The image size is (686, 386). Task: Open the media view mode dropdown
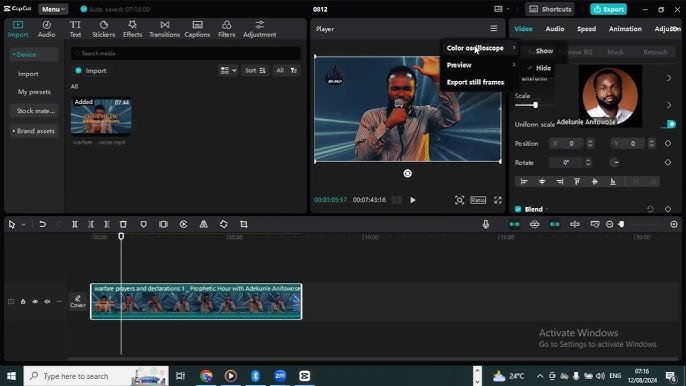coord(228,70)
